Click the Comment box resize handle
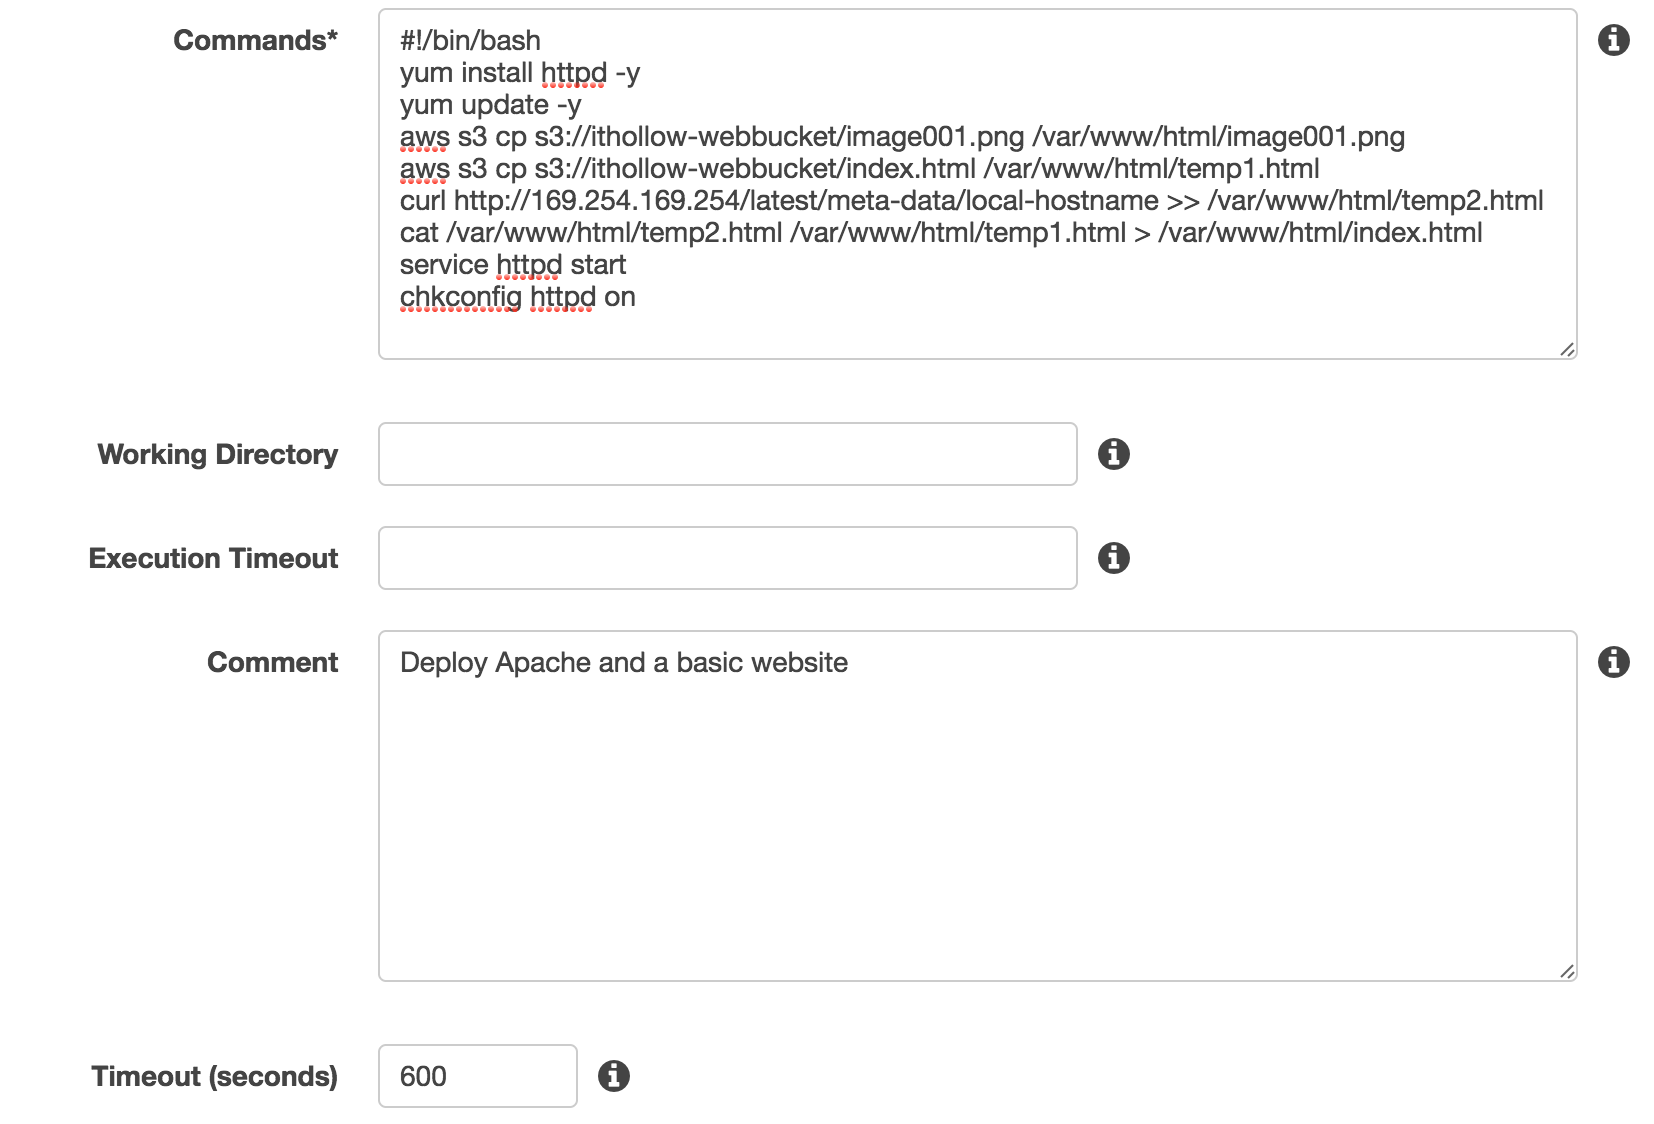Image resolution: width=1654 pixels, height=1124 pixels. tap(1567, 971)
